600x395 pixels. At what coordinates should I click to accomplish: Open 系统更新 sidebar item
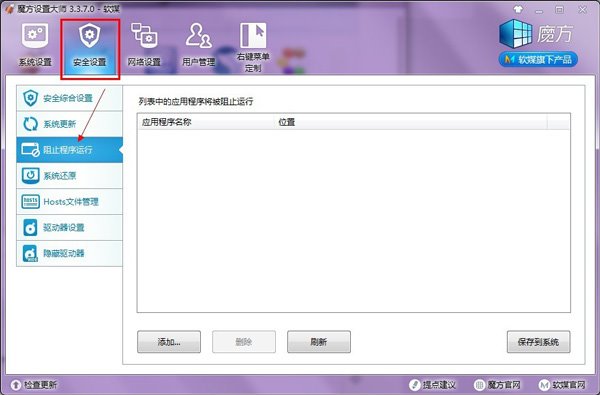point(70,124)
